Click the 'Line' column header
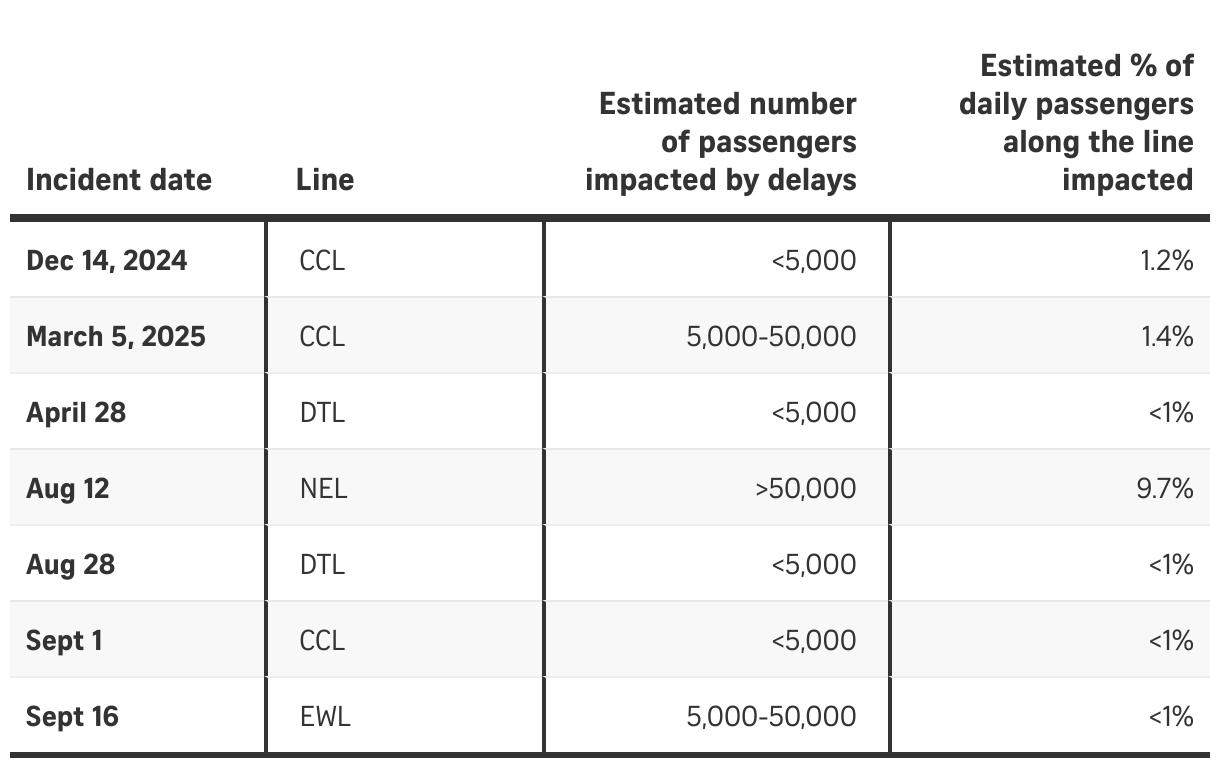 click(x=325, y=180)
